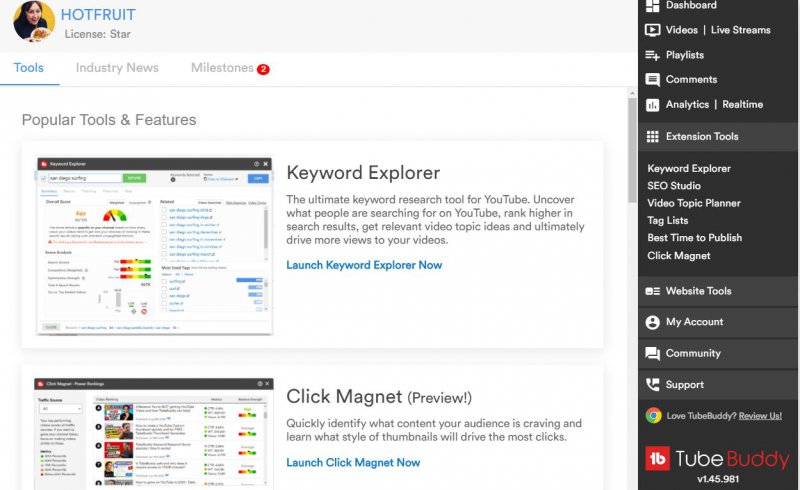Click the HOTFRUIT profile avatar
The image size is (800, 490).
tap(34, 21)
